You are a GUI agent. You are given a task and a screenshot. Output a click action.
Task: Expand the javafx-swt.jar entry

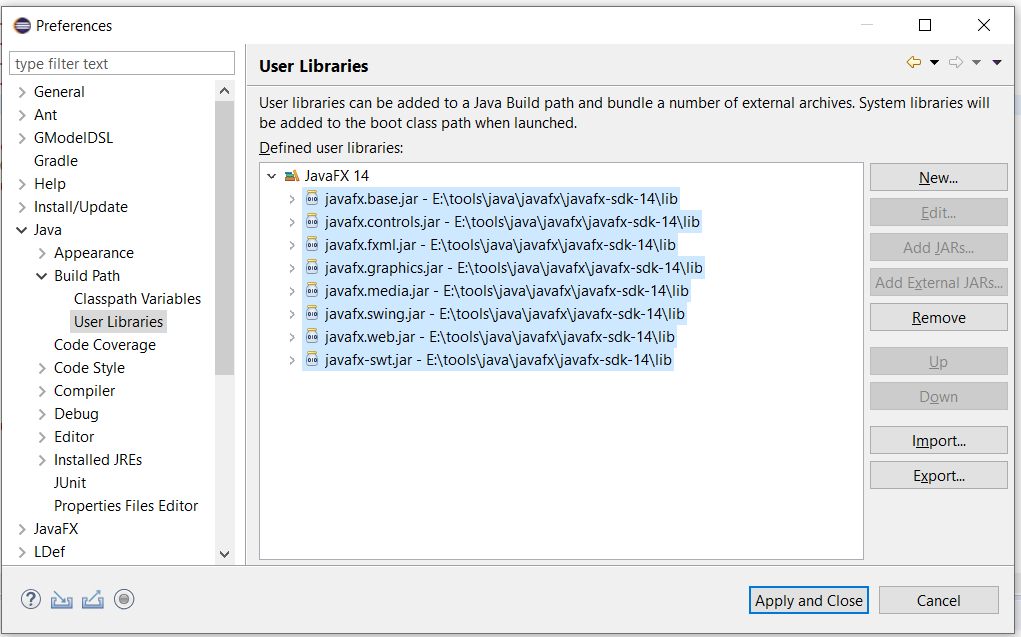pyautogui.click(x=292, y=360)
